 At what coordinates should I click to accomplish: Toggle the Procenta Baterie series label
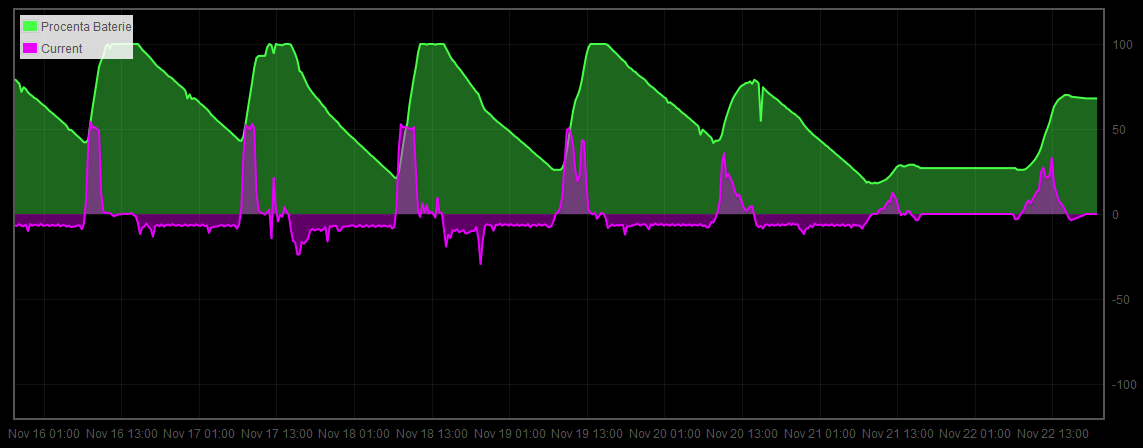pos(86,26)
